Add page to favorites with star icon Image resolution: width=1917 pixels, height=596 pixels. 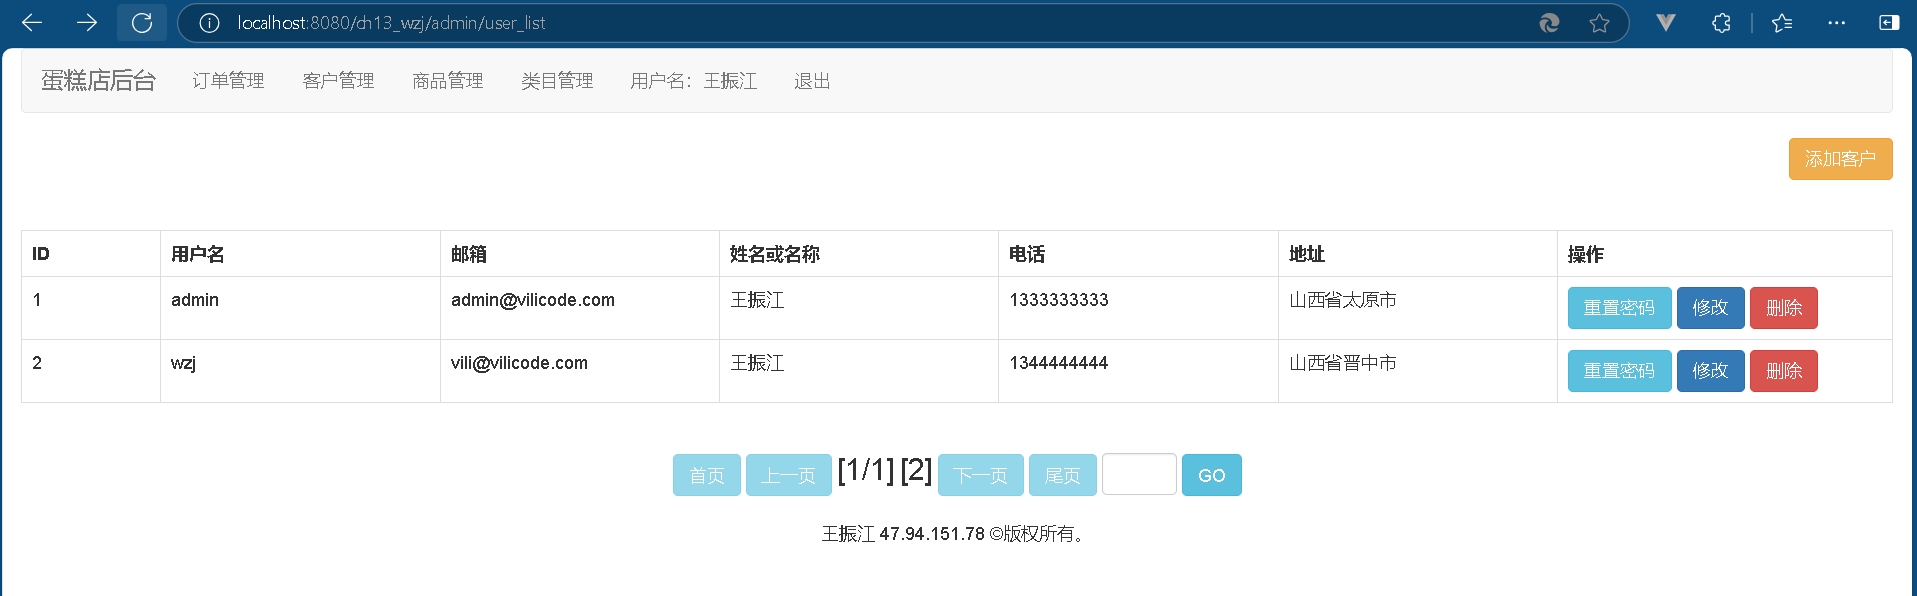(x=1599, y=23)
